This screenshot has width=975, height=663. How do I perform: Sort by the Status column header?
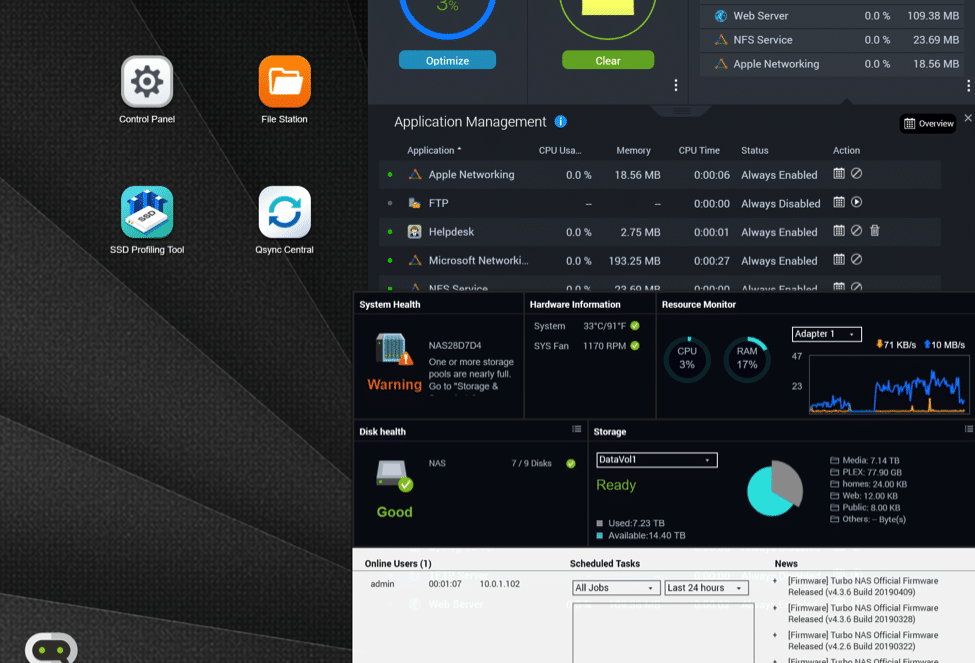click(754, 151)
